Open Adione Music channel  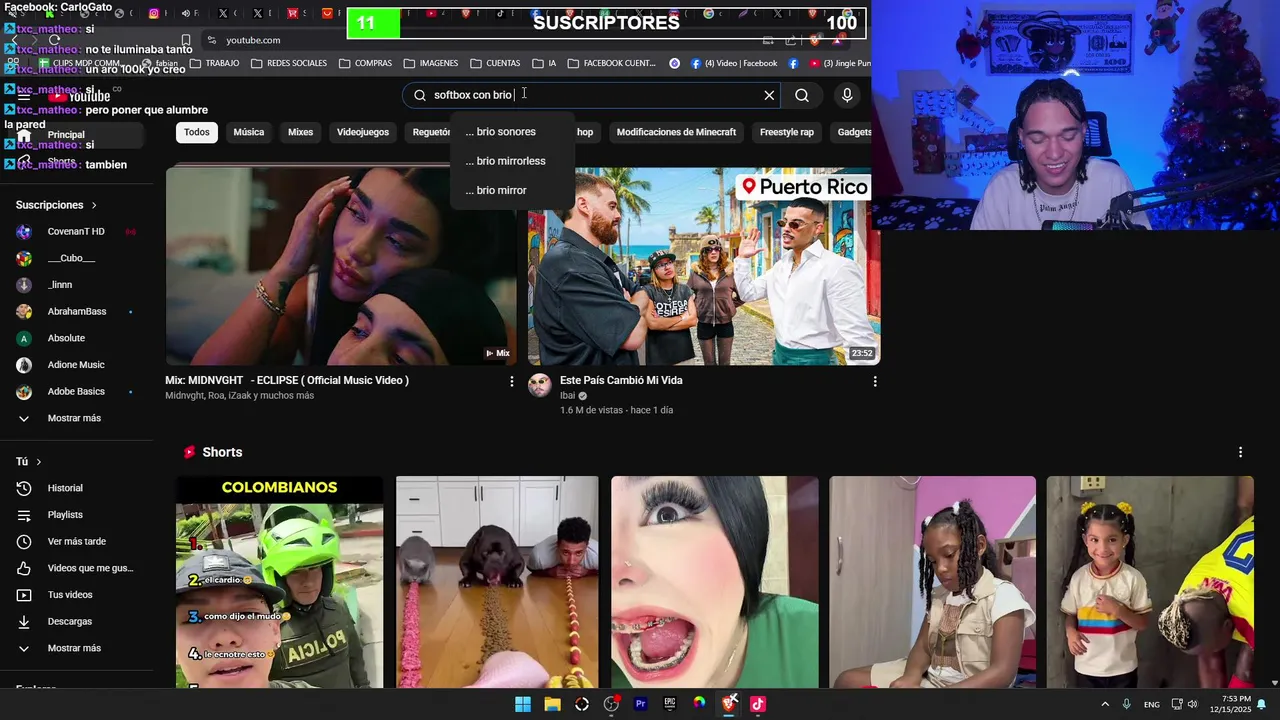point(77,365)
